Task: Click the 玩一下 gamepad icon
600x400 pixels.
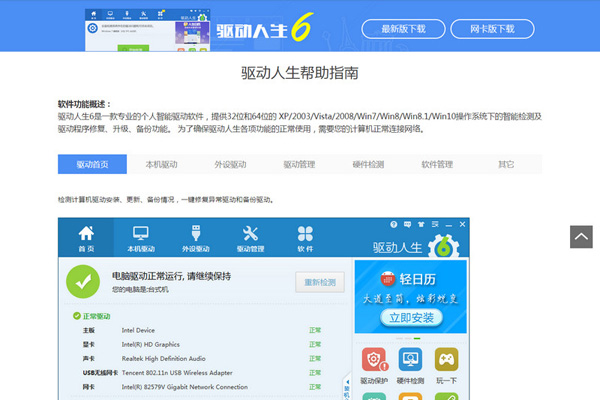Action: (x=446, y=359)
